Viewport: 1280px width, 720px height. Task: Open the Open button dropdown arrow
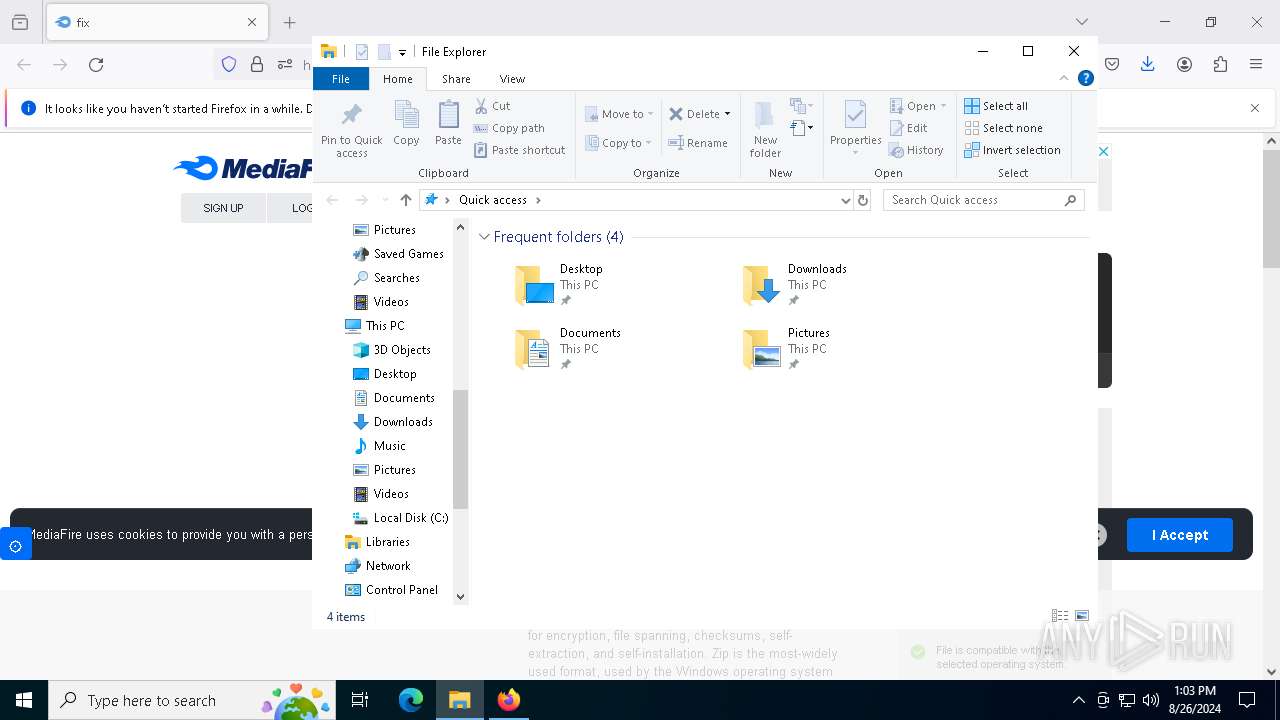[x=943, y=106]
